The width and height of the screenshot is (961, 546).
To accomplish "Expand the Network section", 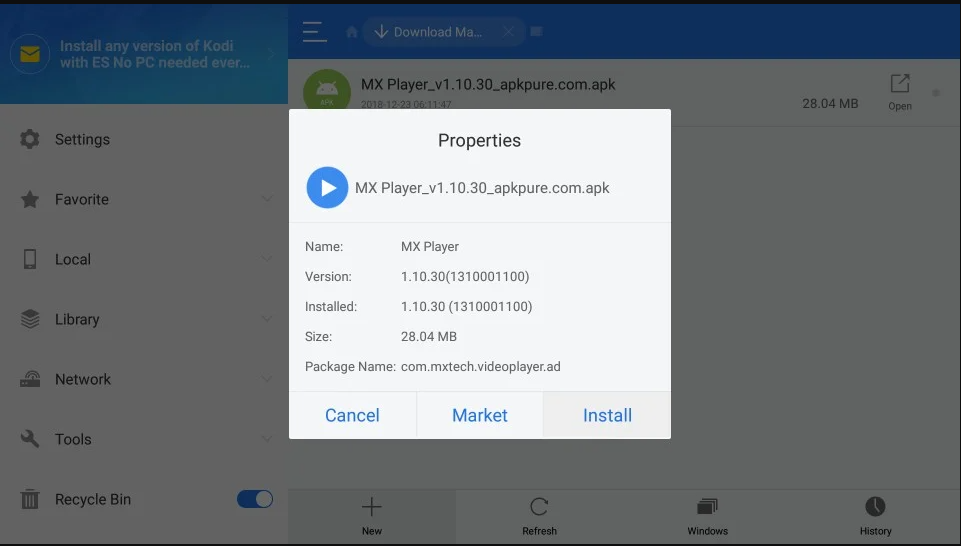I will pos(266,379).
